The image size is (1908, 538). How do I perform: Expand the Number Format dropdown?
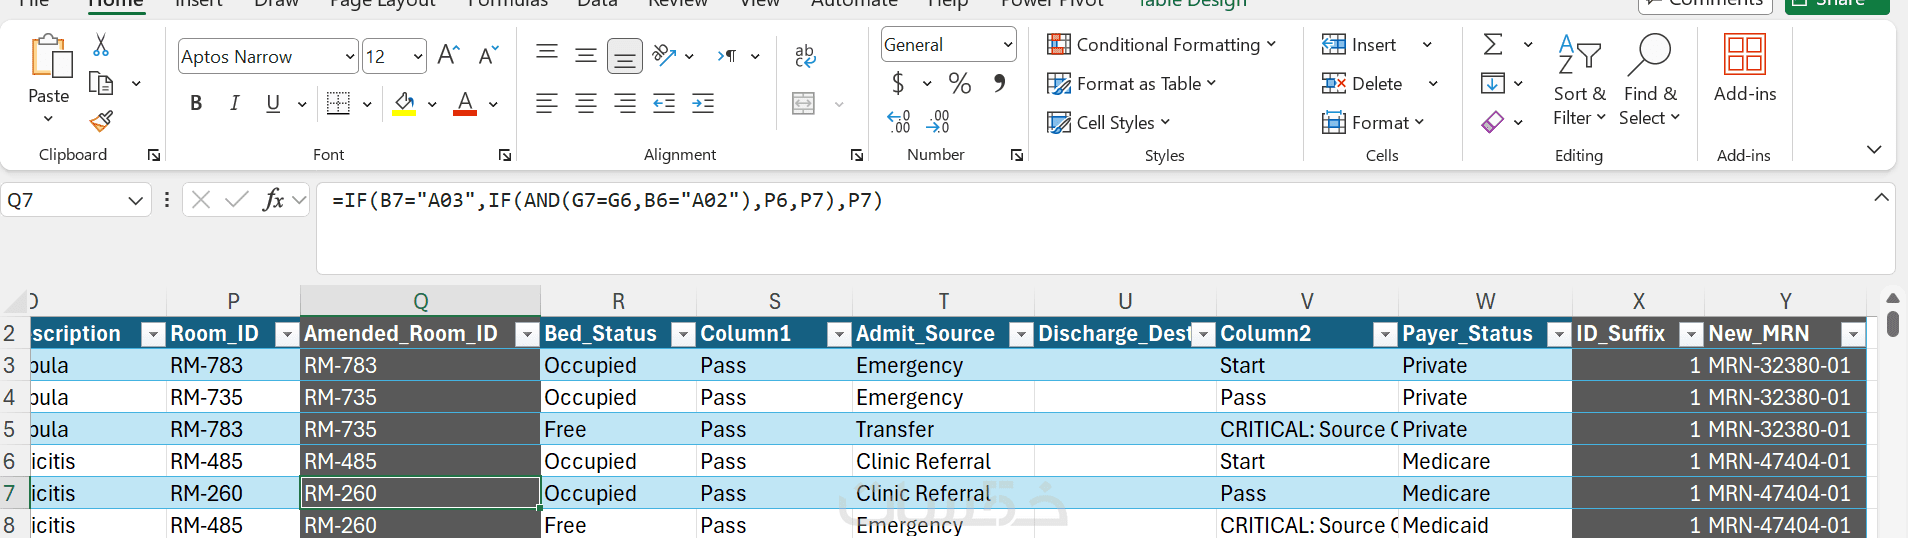coord(1007,45)
